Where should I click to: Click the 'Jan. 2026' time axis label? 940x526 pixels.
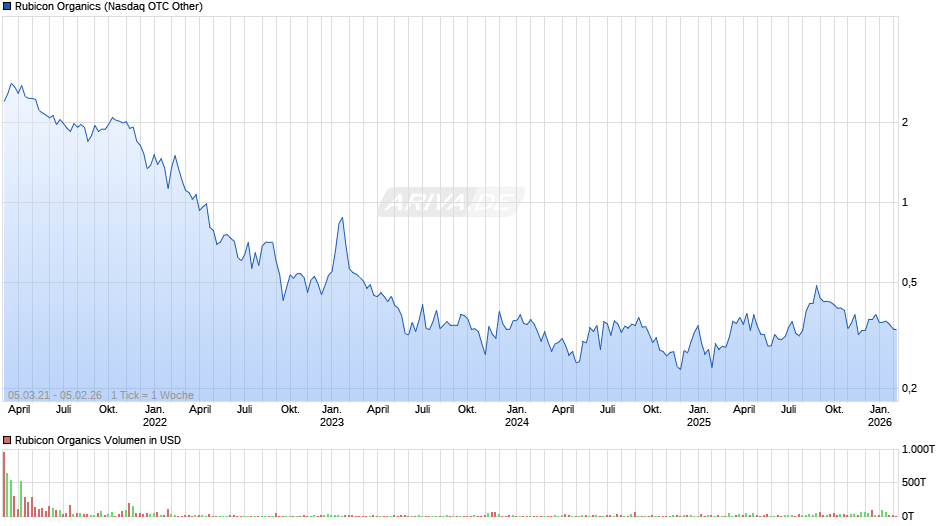point(880,416)
